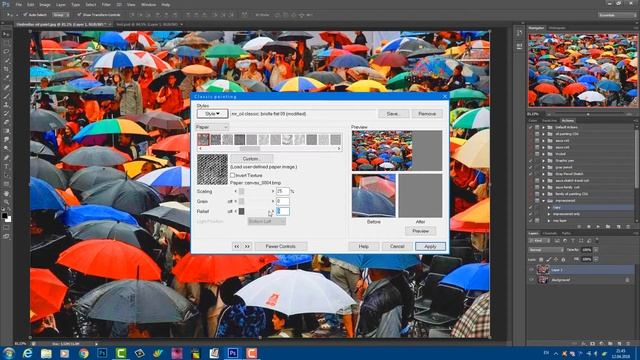
Task: Click the Fewer Controls button
Action: coord(280,246)
